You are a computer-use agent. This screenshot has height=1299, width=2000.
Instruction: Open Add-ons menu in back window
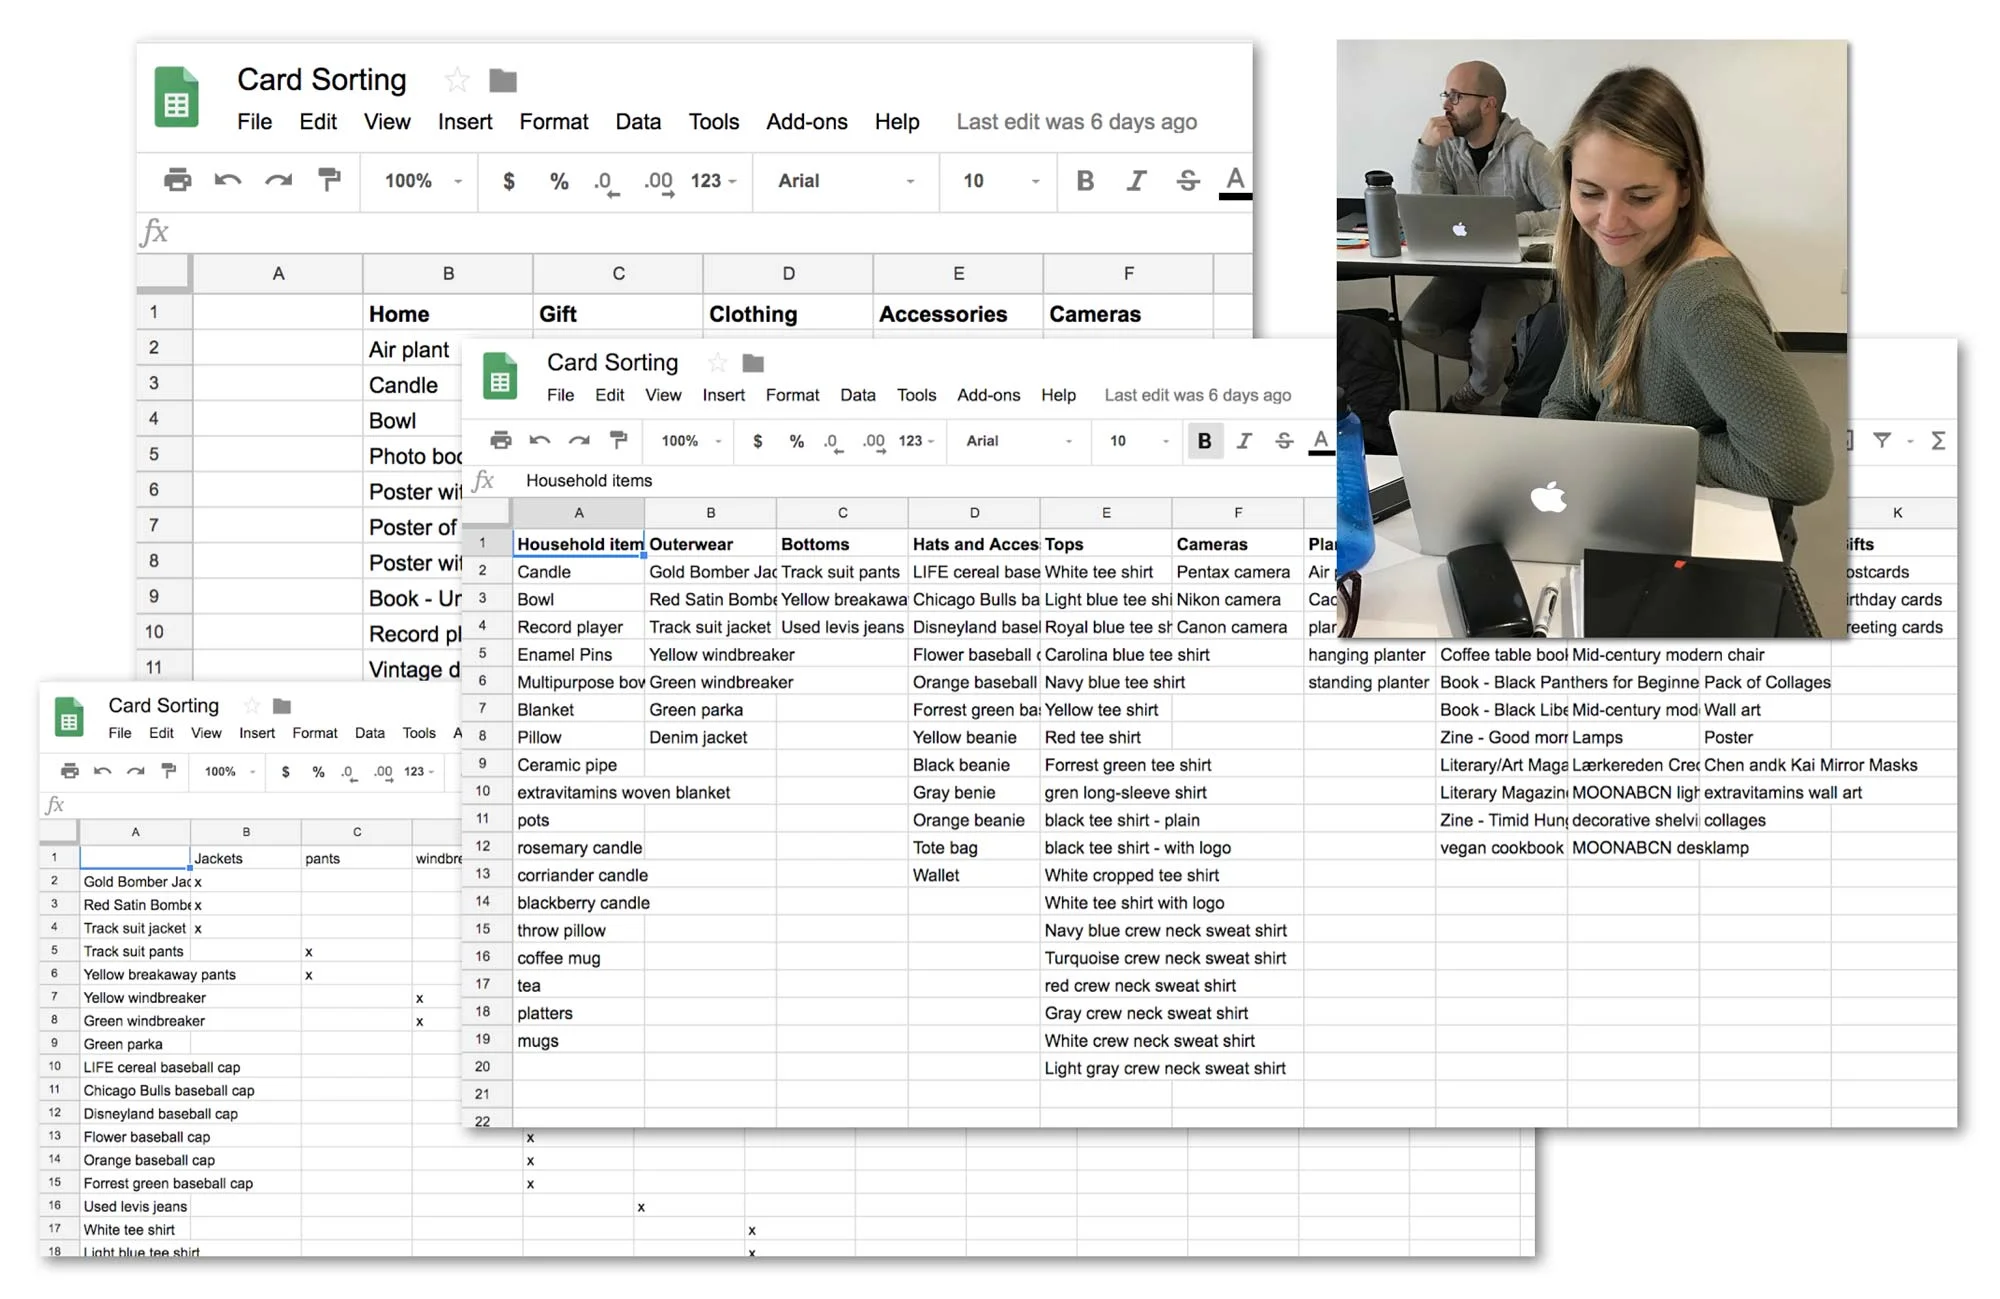(x=807, y=122)
